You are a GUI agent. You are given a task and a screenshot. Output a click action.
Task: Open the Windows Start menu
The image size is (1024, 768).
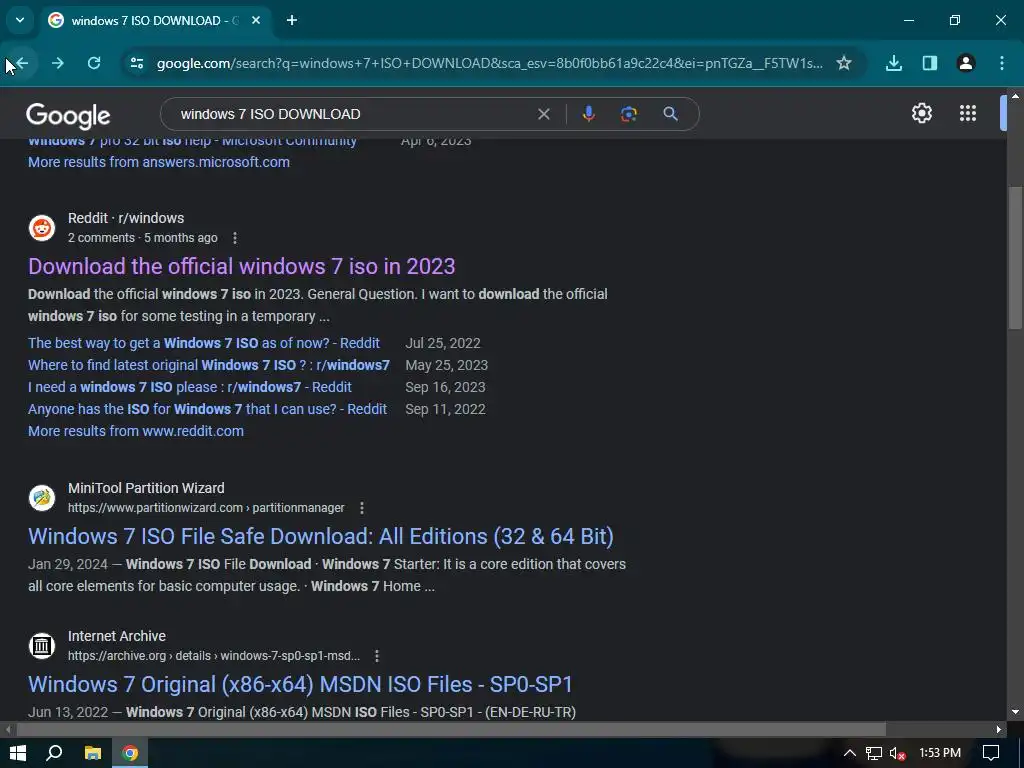[x=18, y=753]
